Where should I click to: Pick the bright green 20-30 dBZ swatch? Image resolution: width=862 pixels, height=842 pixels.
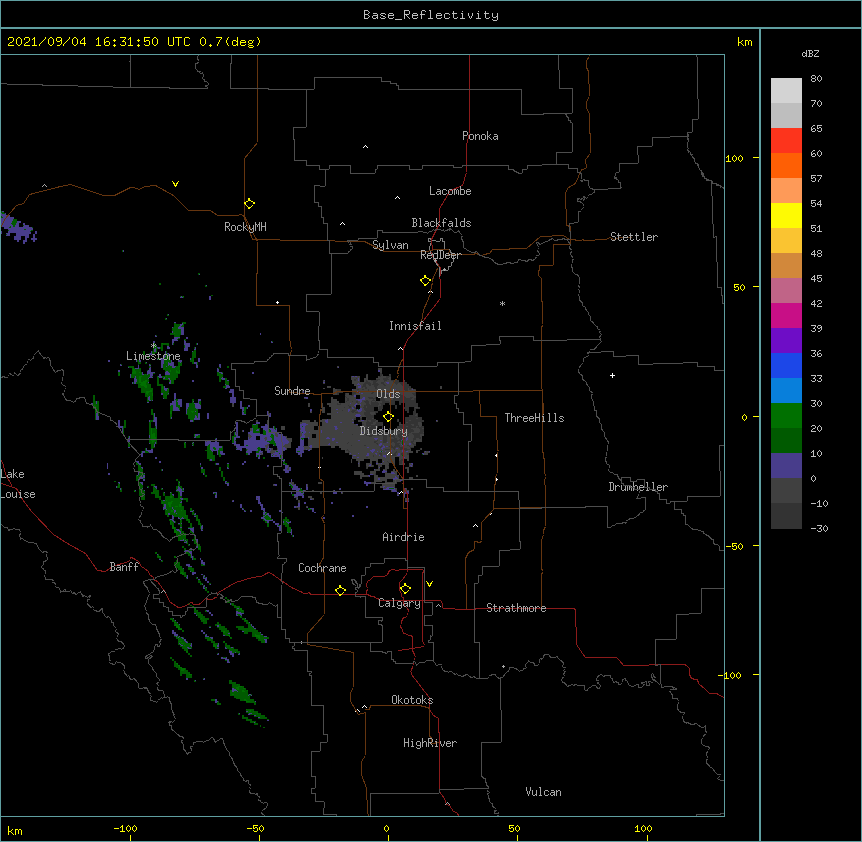(x=786, y=416)
